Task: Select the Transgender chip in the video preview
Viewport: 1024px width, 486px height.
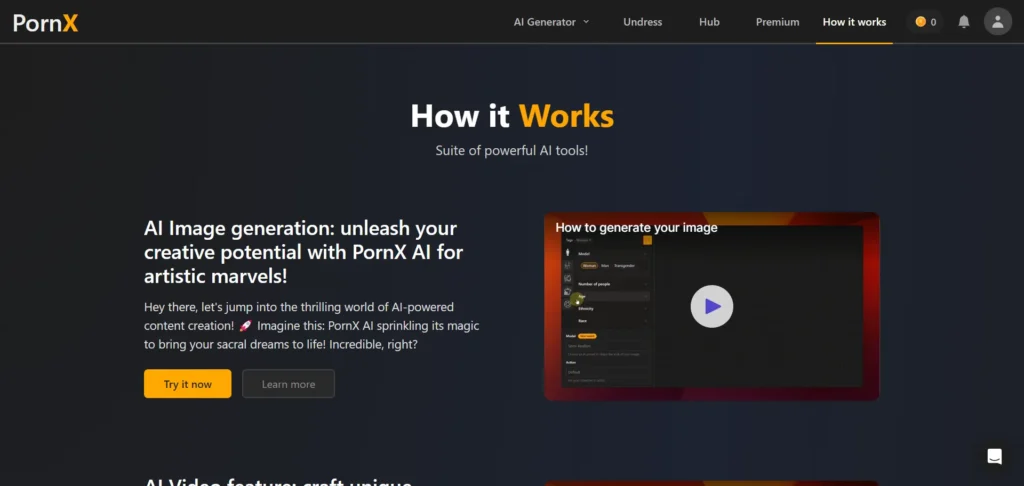Action: (624, 266)
